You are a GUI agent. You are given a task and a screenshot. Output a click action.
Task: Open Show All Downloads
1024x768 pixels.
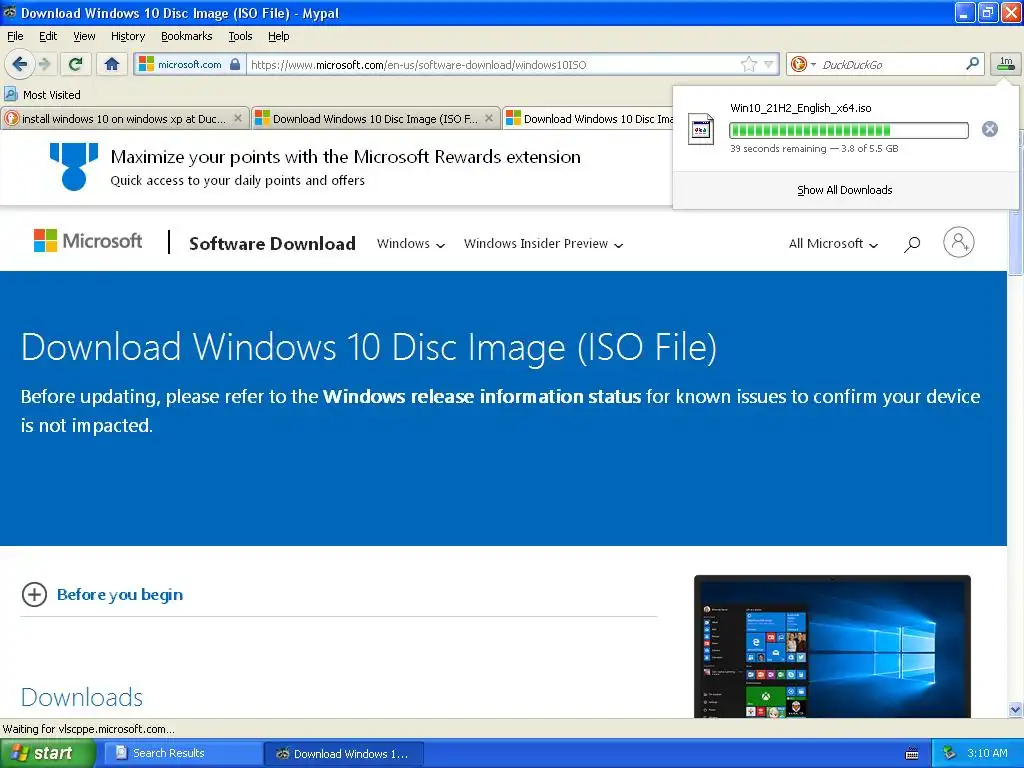pos(844,190)
